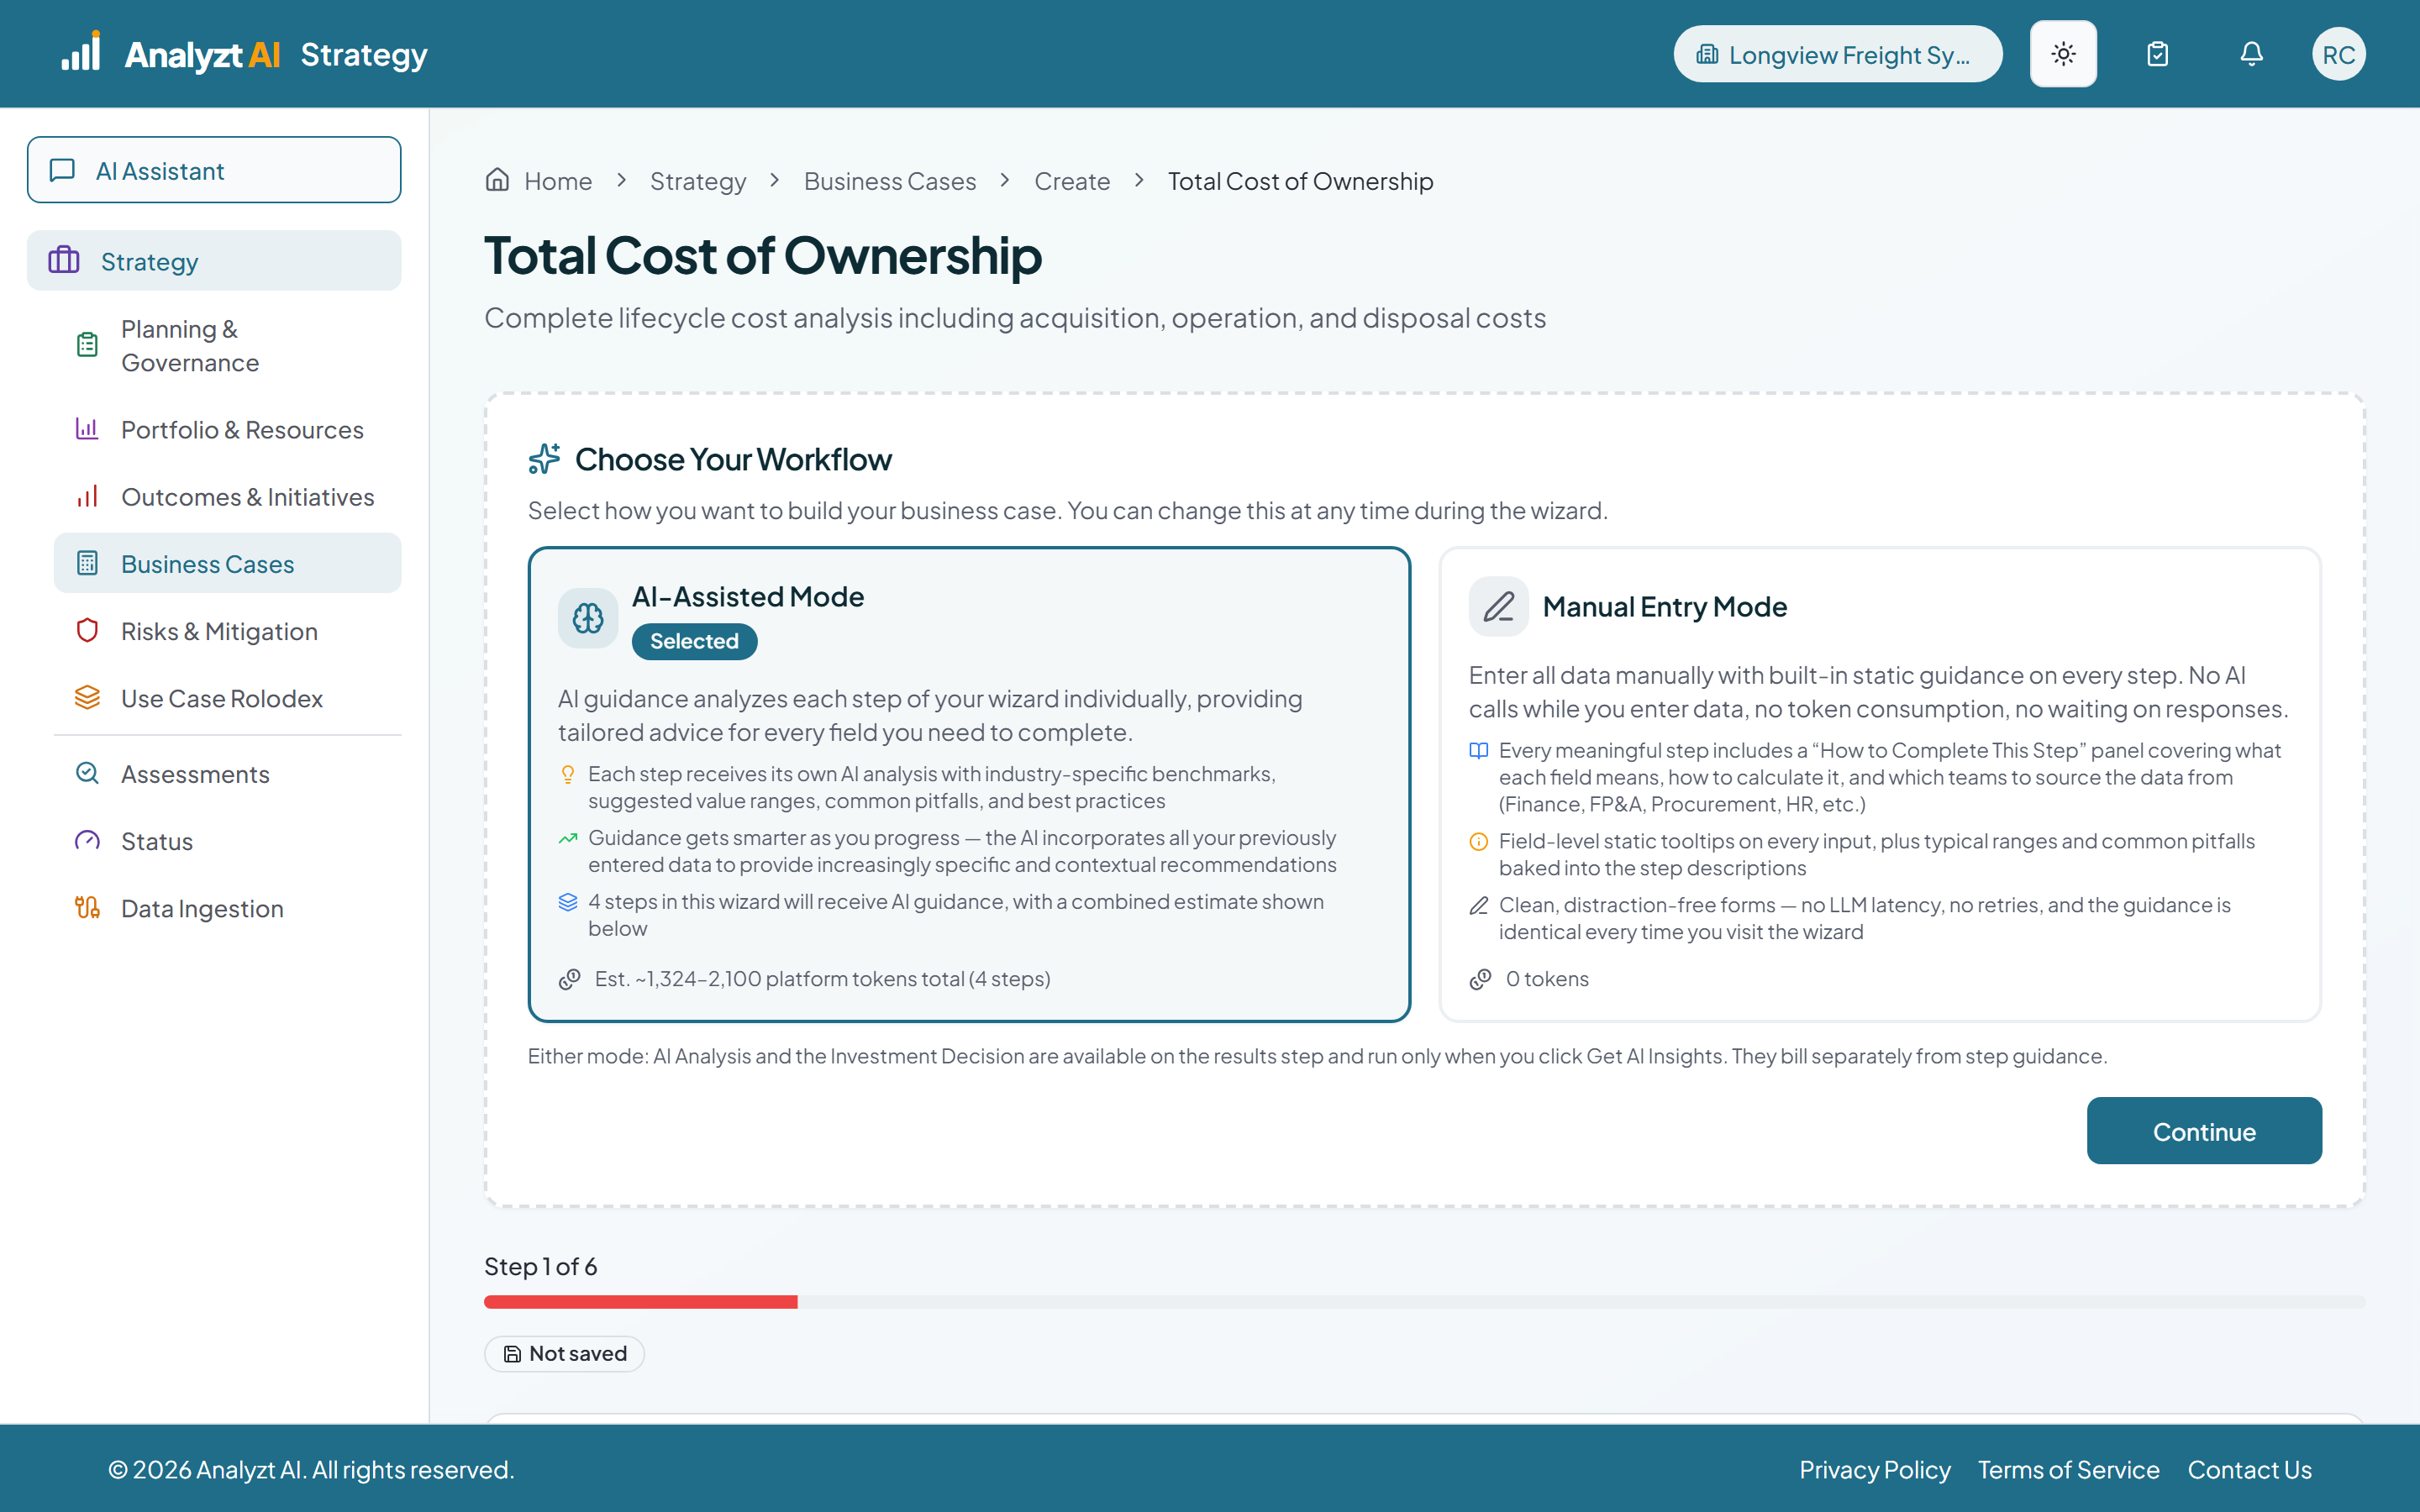Toggle the light/dark theme sun icon
This screenshot has width=2420, height=1512.
(2063, 54)
